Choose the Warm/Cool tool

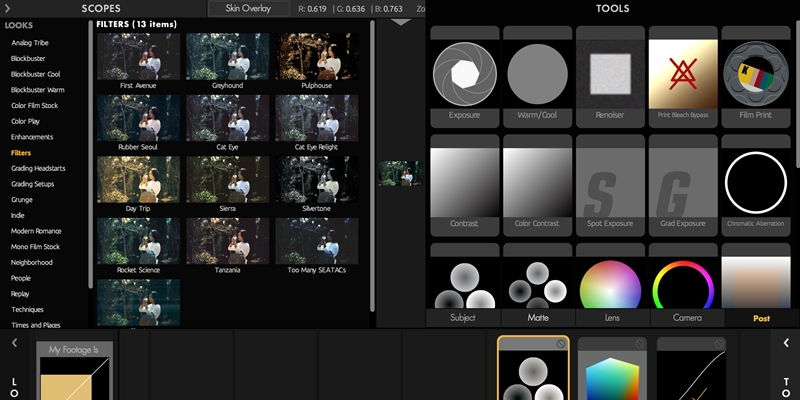click(538, 75)
